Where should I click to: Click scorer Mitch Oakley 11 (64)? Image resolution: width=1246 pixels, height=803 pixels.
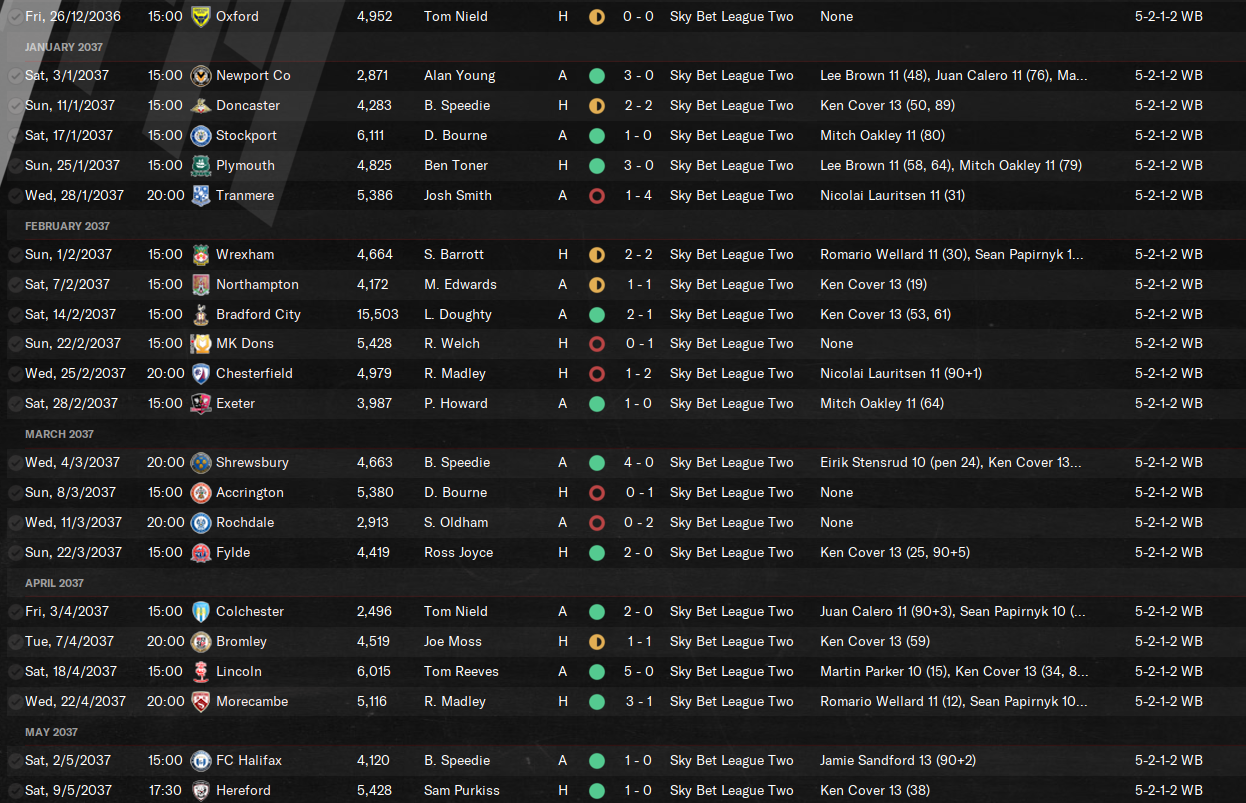pyautogui.click(x=882, y=404)
